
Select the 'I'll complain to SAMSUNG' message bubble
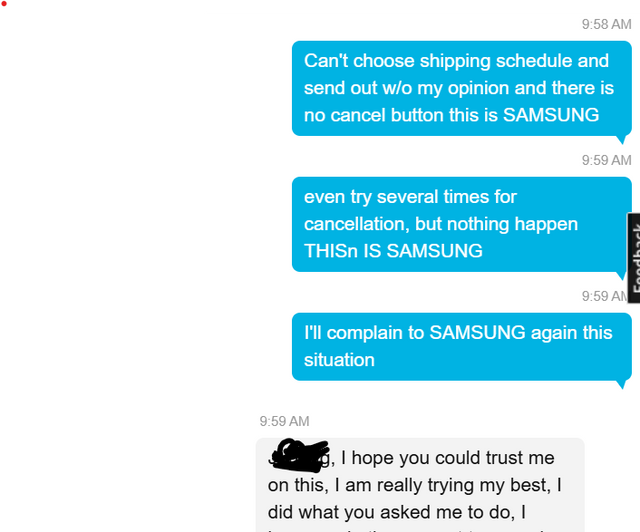click(x=462, y=347)
